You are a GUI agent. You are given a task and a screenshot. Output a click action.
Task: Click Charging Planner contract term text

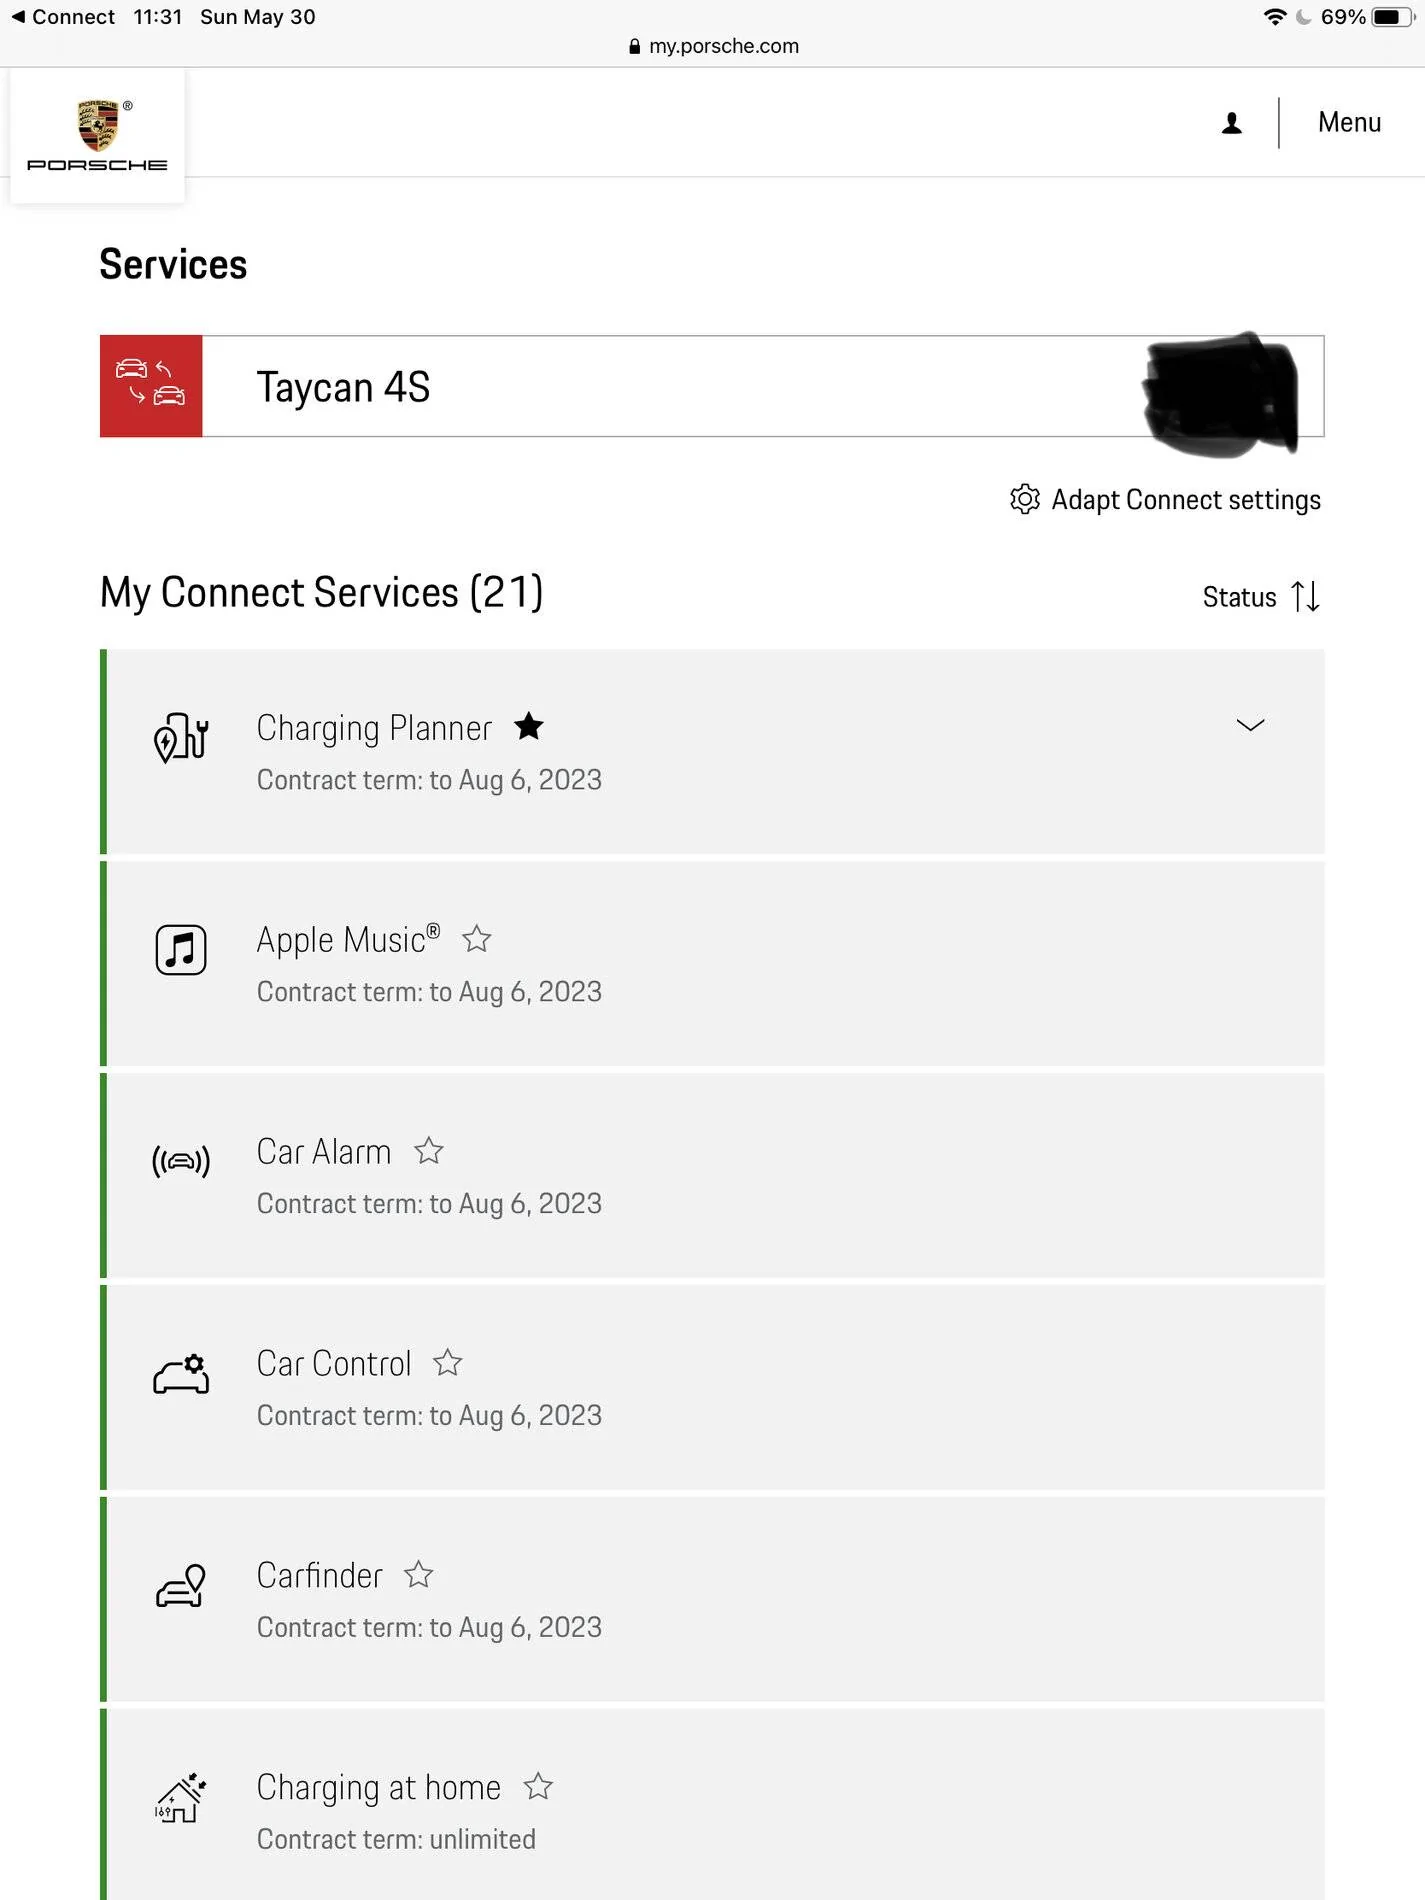coord(429,780)
